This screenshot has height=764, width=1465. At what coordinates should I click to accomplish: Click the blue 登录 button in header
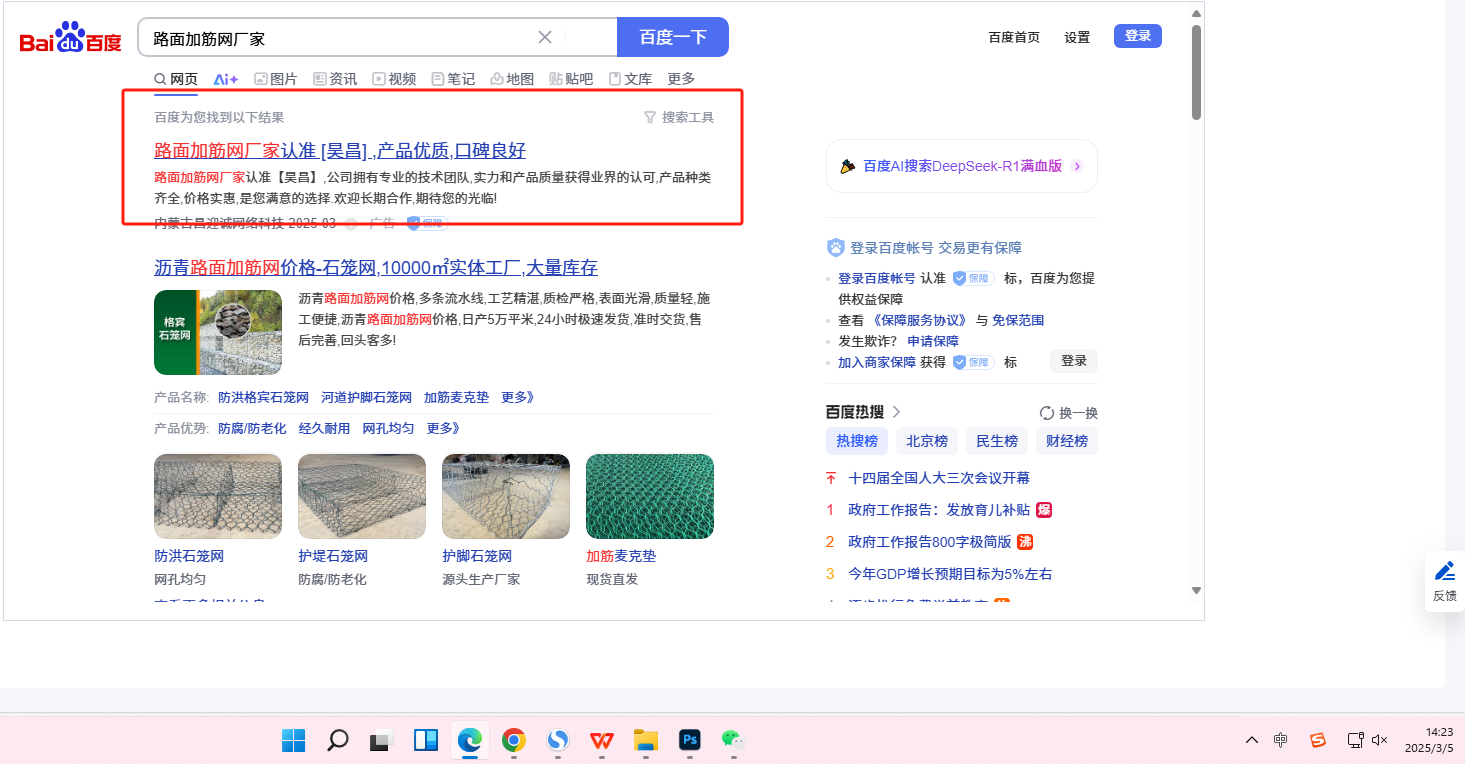pos(1138,36)
